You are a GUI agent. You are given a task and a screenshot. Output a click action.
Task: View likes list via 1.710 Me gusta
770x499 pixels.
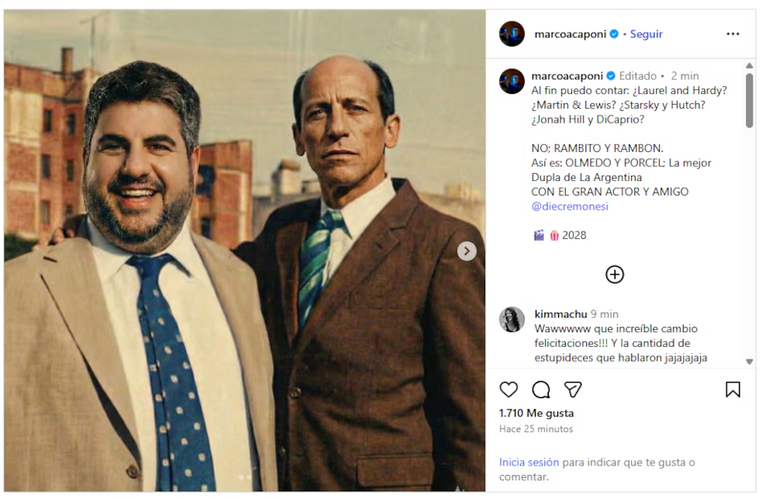pyautogui.click(x=536, y=412)
